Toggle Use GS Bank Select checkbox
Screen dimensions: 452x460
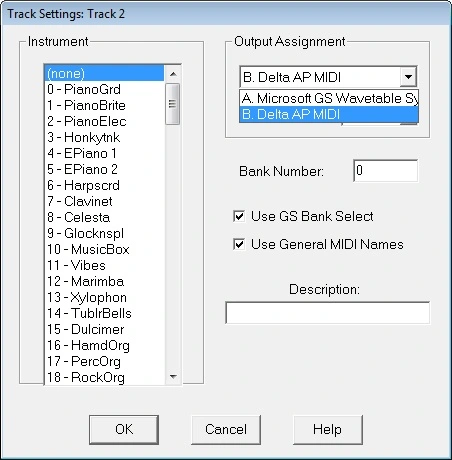click(239, 216)
